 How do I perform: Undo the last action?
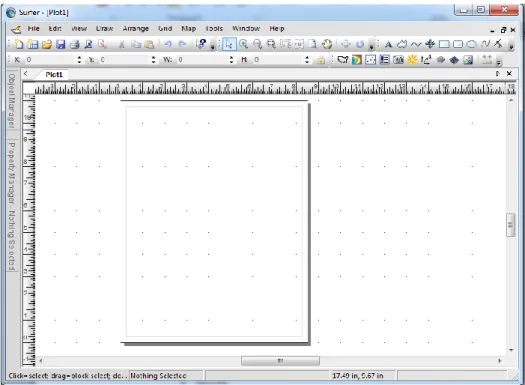pyautogui.click(x=168, y=44)
